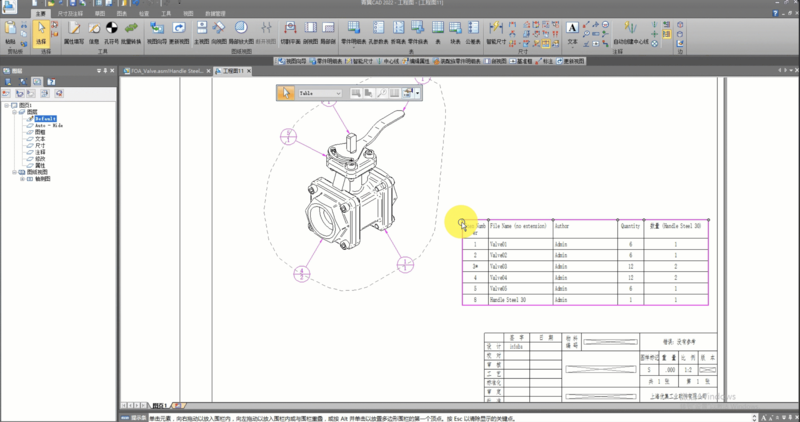Switch to the FOA_Valve.asm document tab

pyautogui.click(x=166, y=72)
